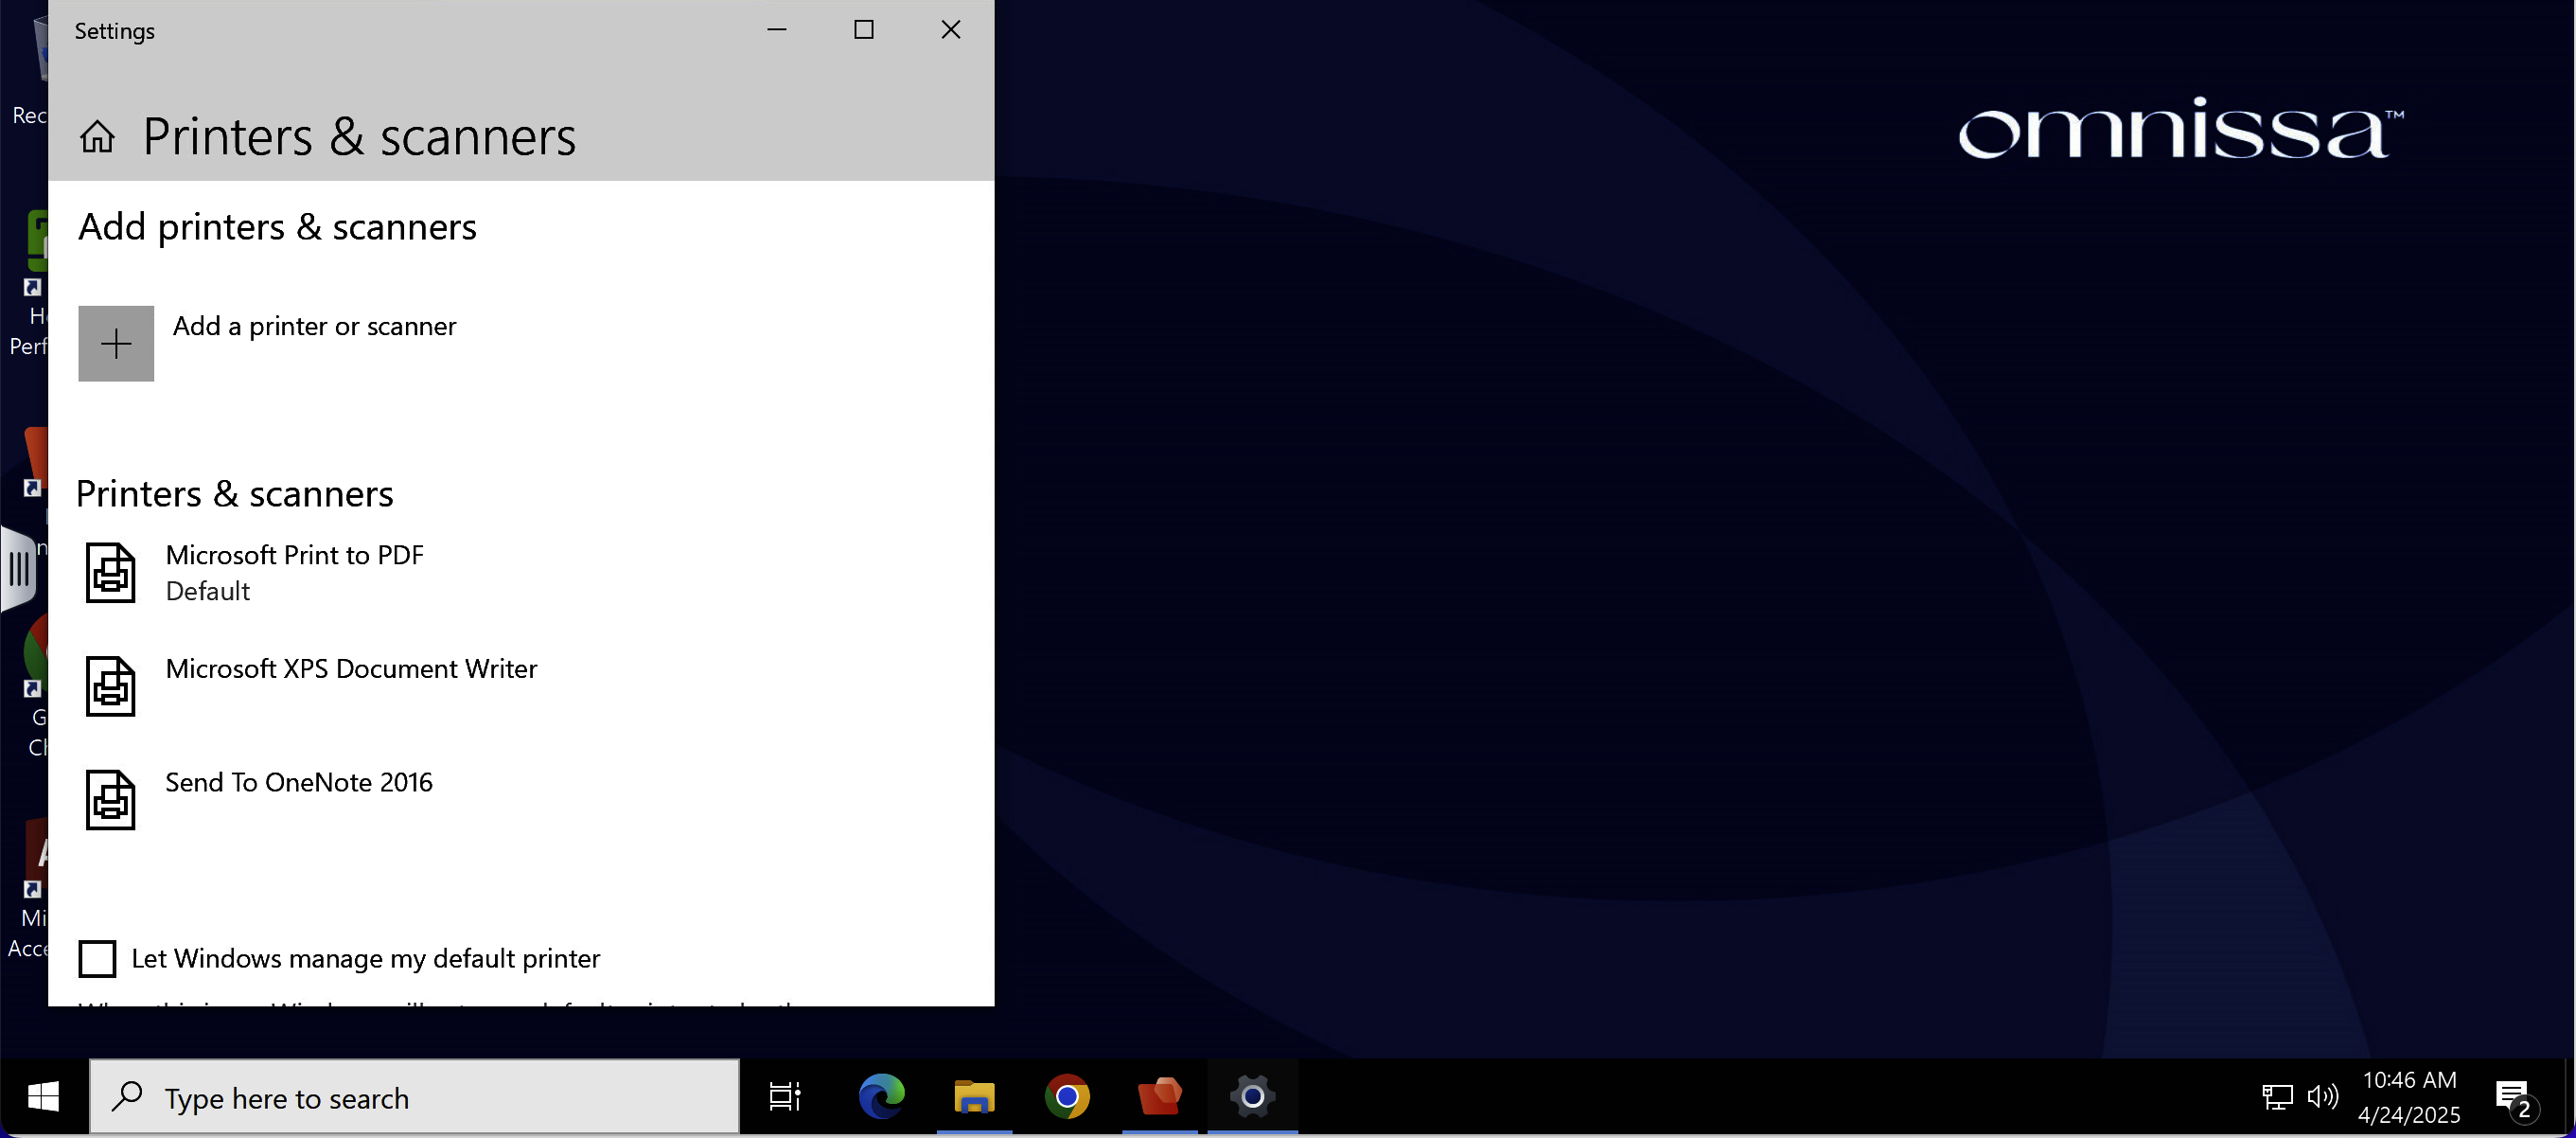2576x1138 pixels.
Task: Click the Settings gear taskbar icon
Action: pyautogui.click(x=1252, y=1097)
